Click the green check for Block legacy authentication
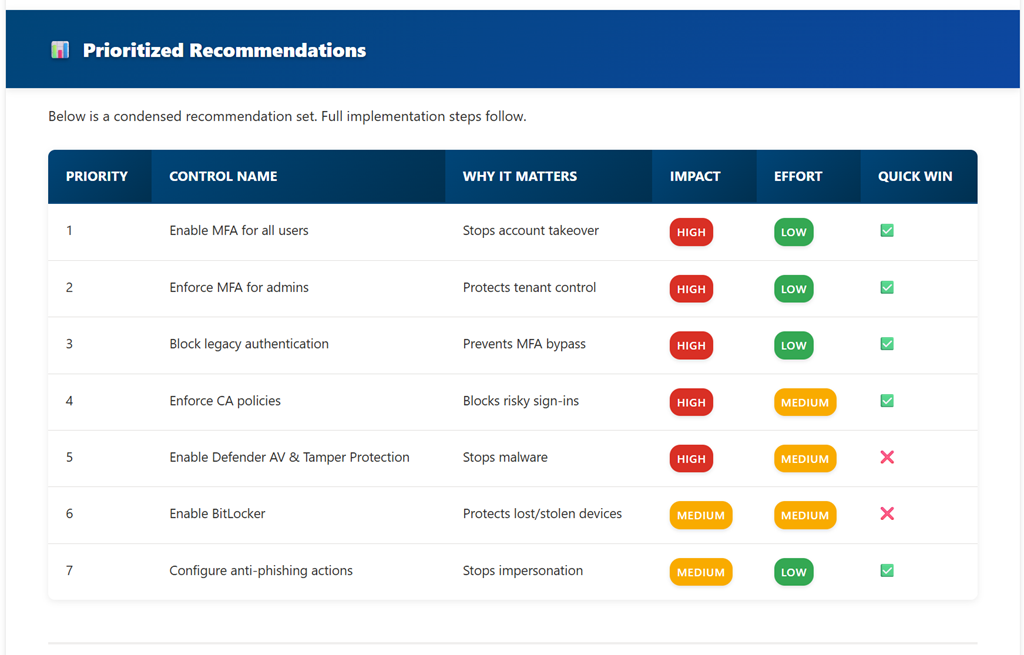 coord(887,344)
